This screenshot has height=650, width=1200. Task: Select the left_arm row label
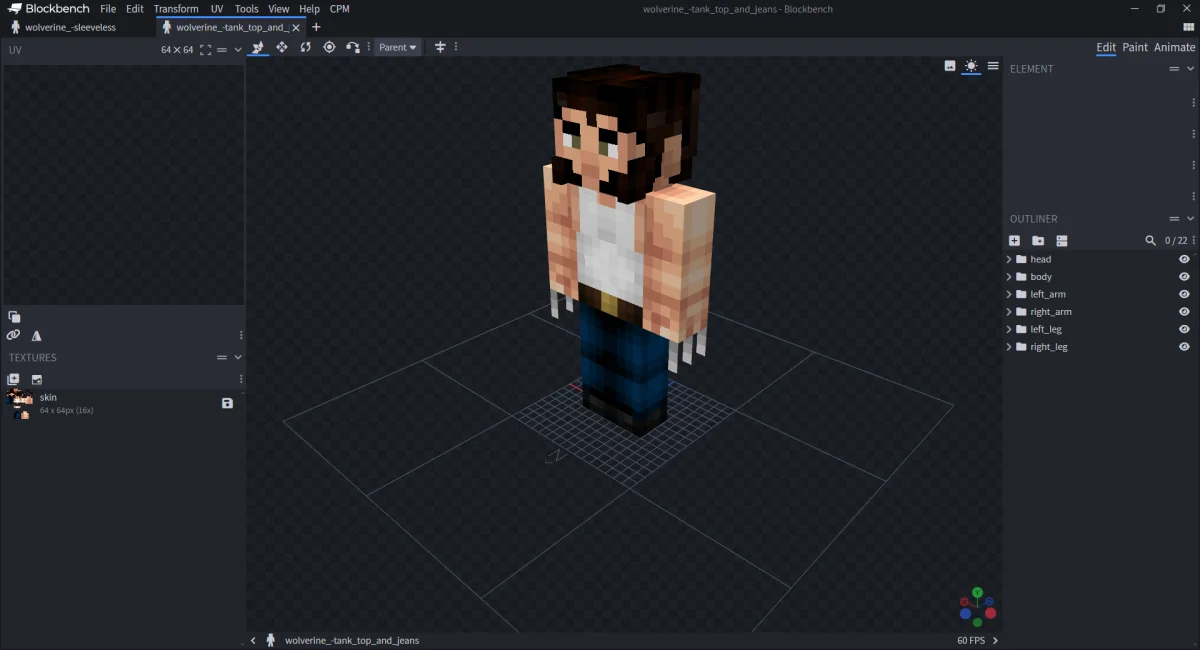(x=1047, y=294)
